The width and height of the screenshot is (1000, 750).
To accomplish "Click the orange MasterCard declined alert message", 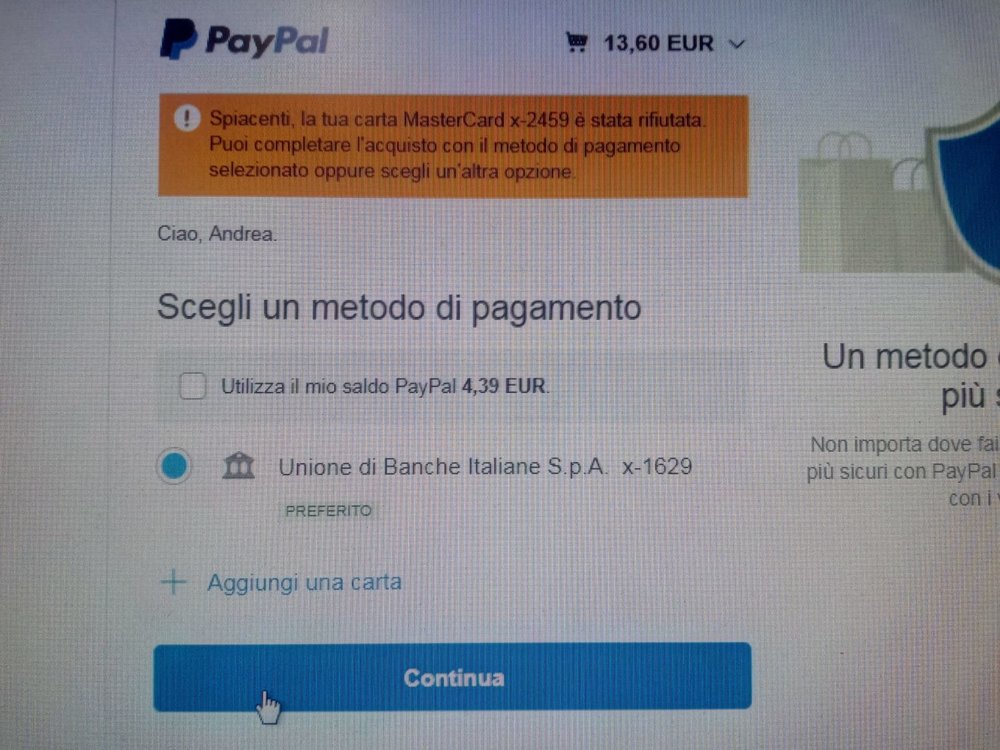I will point(453,145).
